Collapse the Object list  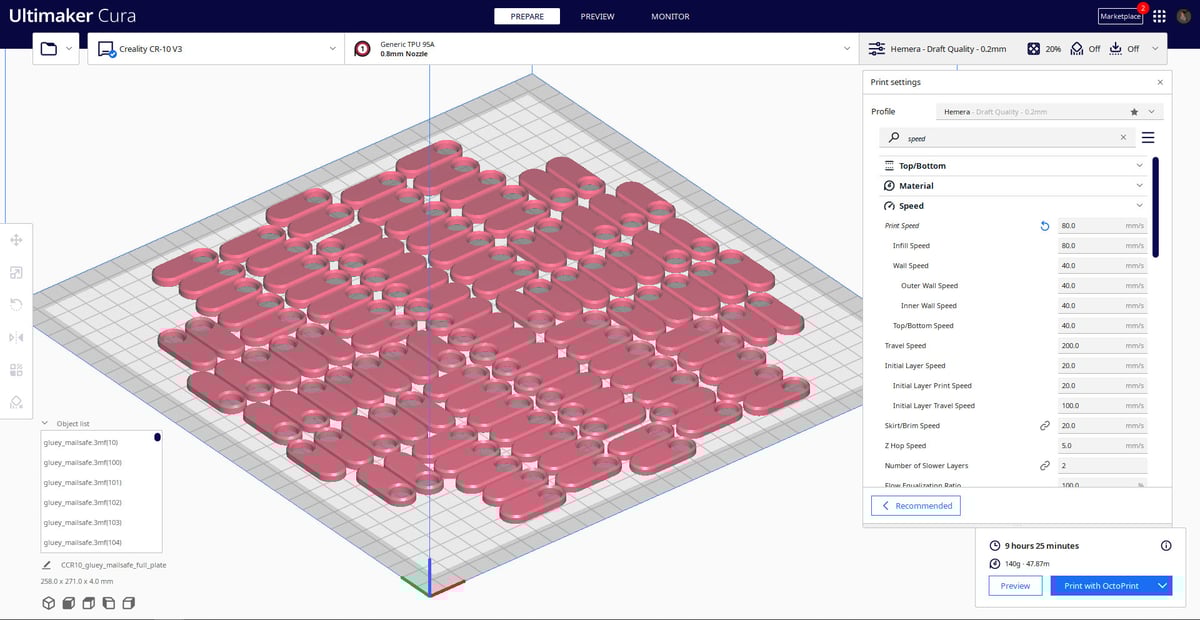coord(45,423)
